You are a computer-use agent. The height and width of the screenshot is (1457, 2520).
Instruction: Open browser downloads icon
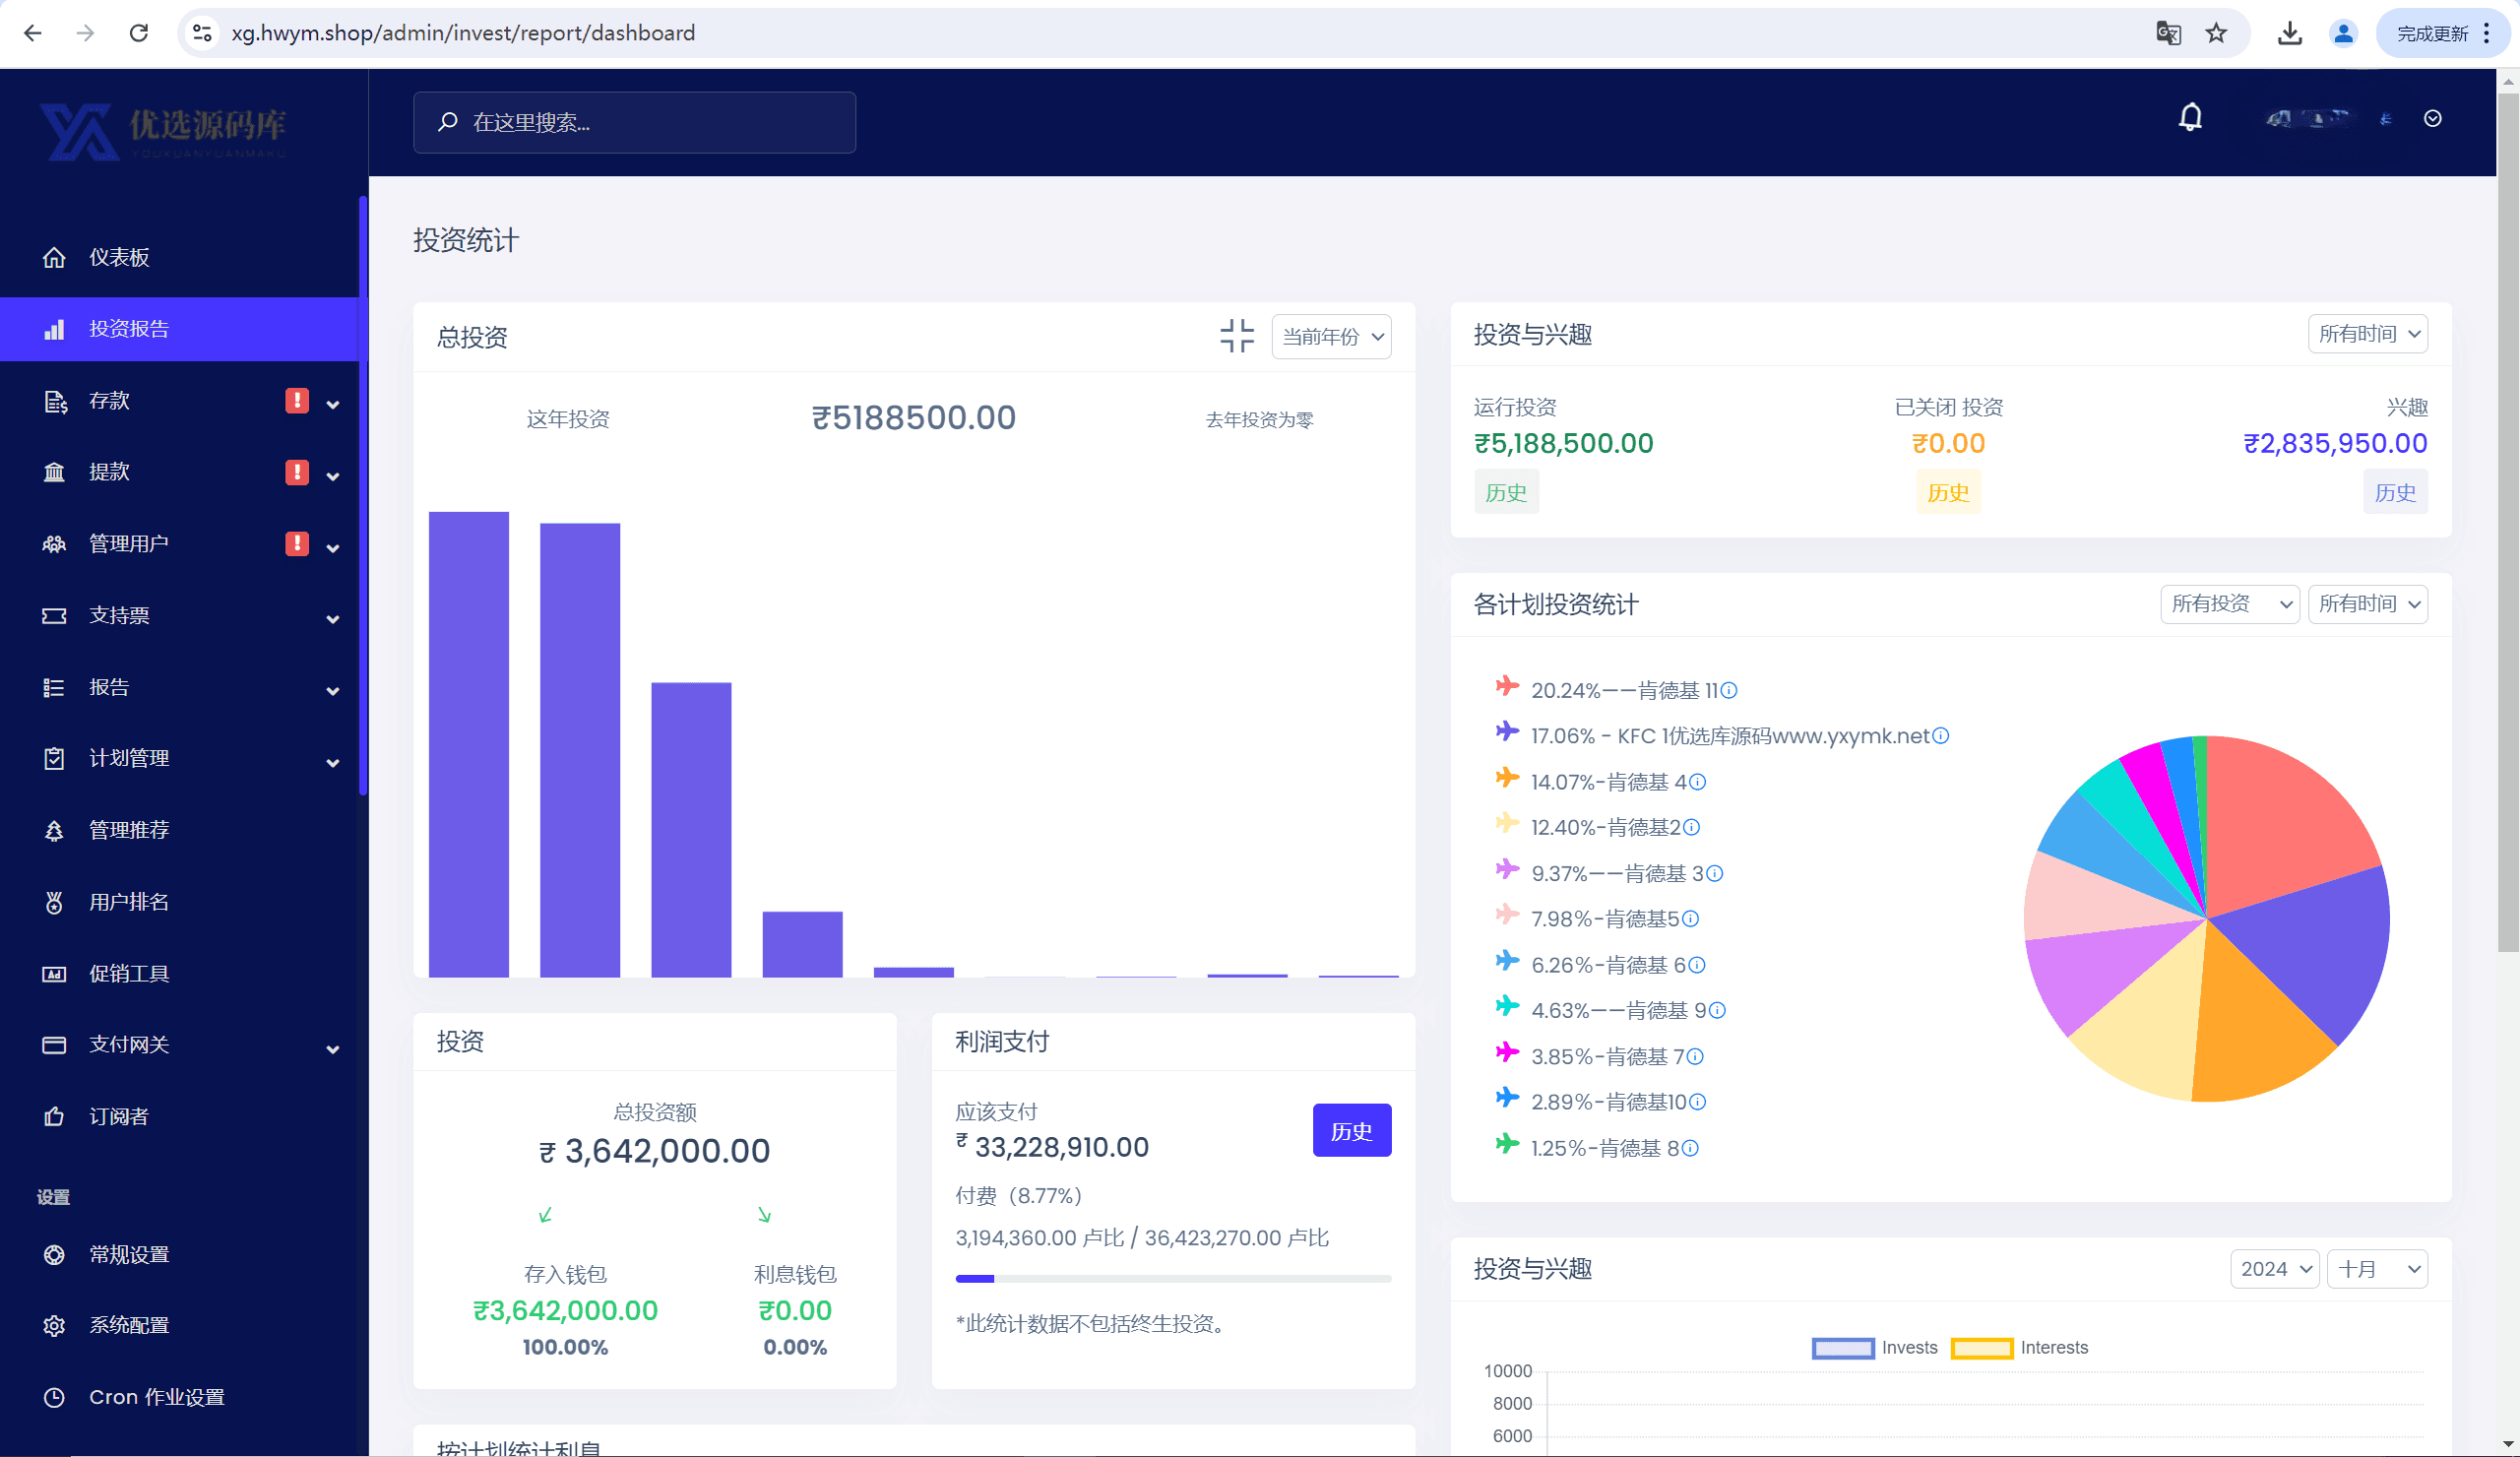pos(2289,33)
